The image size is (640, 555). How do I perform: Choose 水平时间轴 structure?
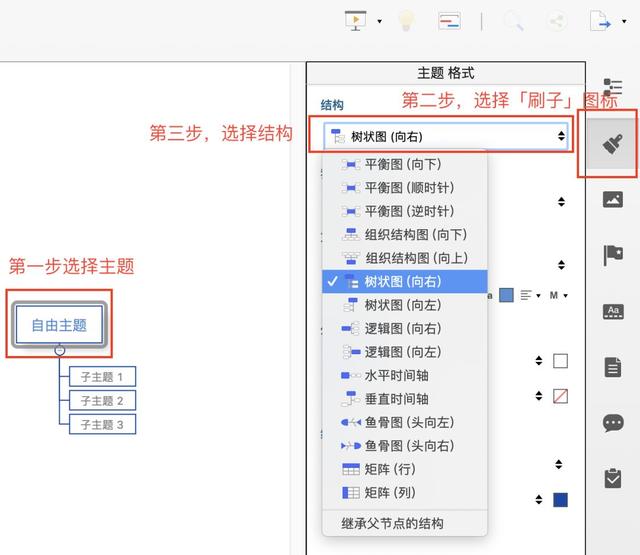405,375
